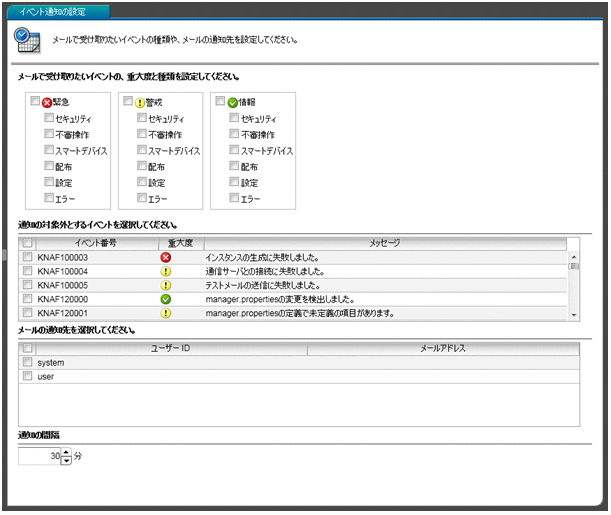This screenshot has width=611, height=515.
Task: Click the green 情報 severity icon
Action: (x=233, y=103)
